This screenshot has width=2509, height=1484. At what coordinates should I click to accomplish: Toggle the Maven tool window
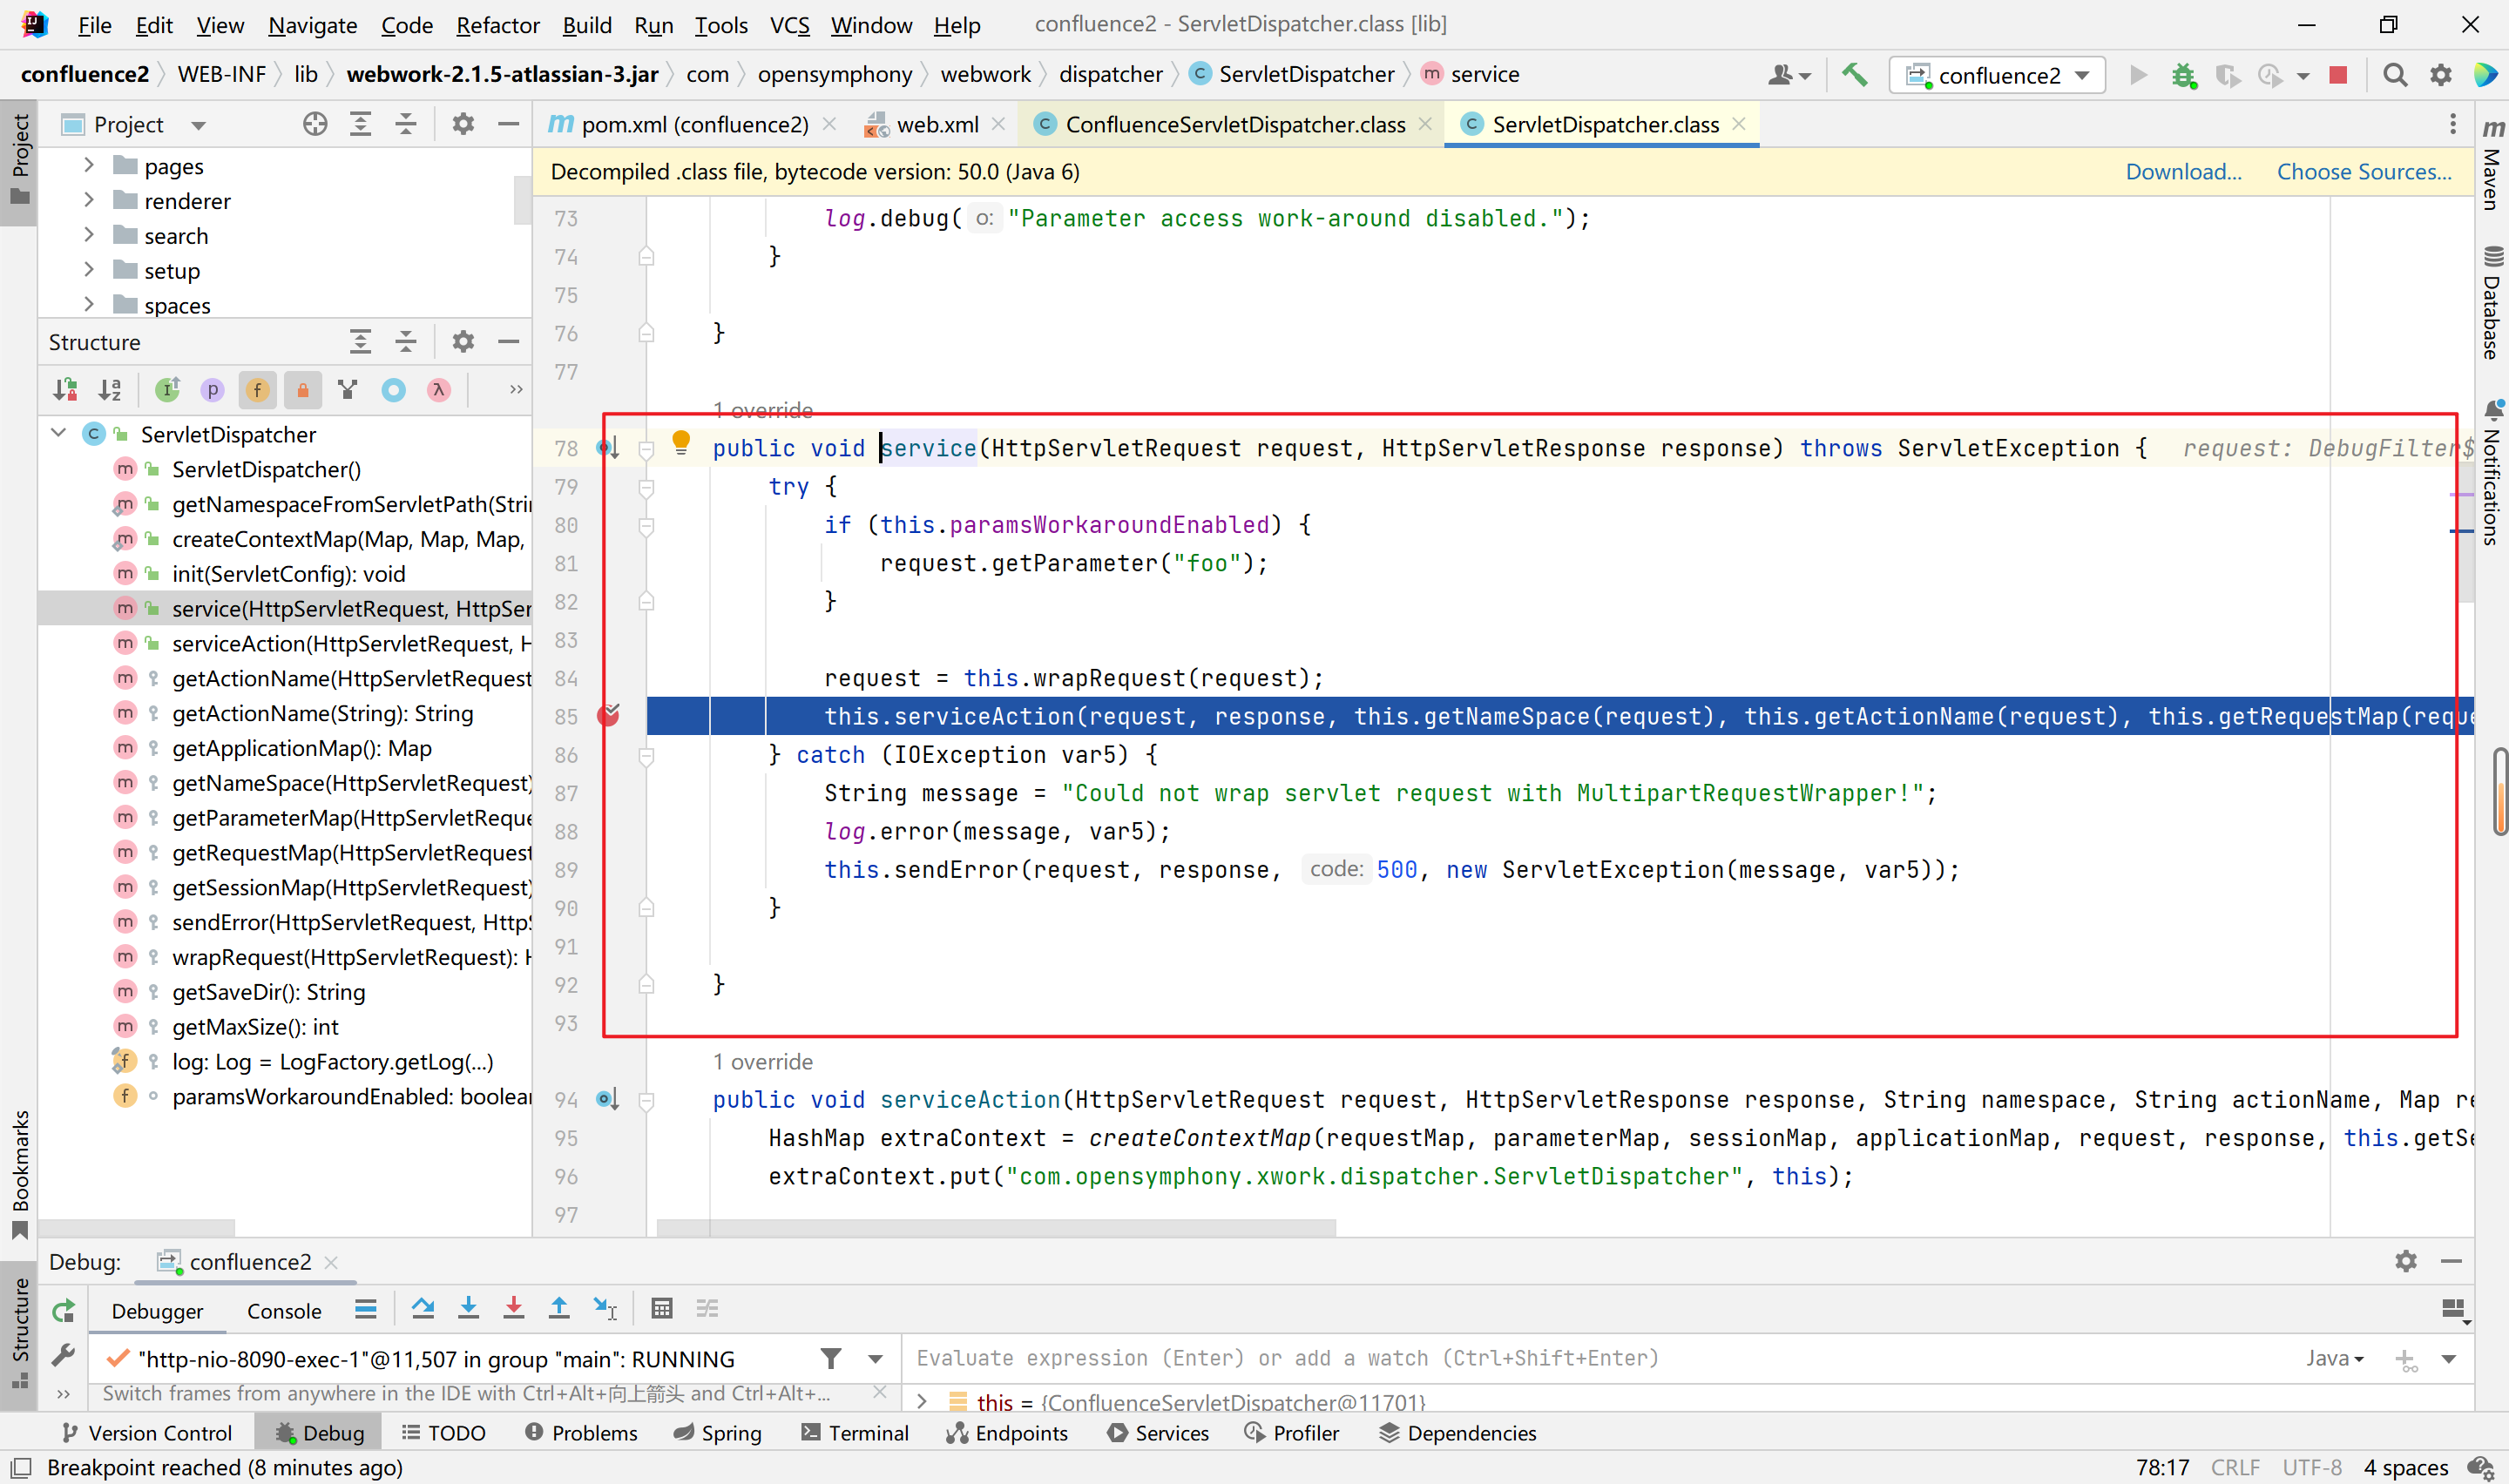click(x=2492, y=165)
